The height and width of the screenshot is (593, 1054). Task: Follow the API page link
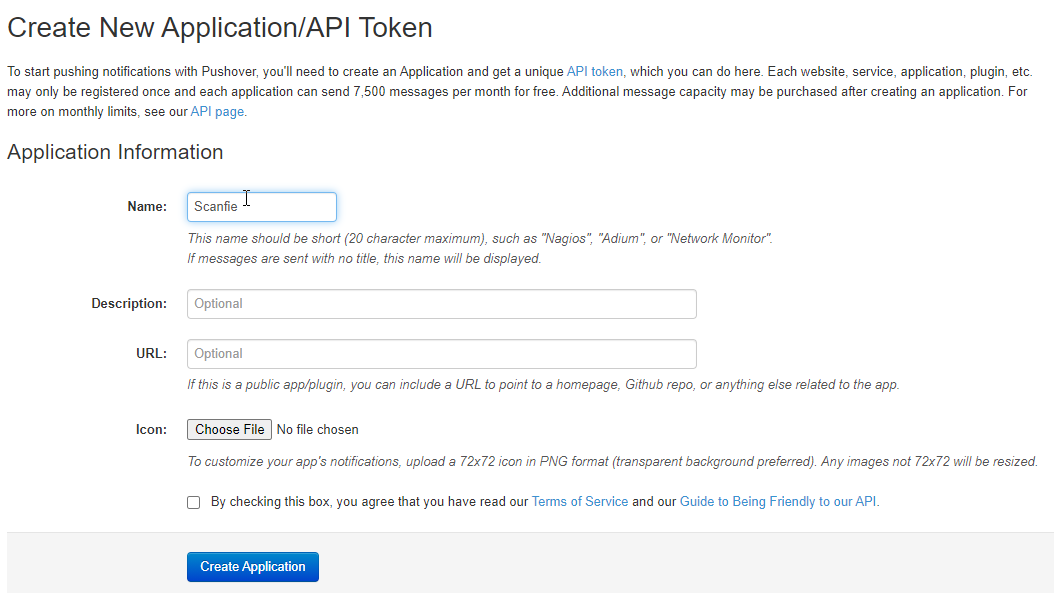point(217,112)
